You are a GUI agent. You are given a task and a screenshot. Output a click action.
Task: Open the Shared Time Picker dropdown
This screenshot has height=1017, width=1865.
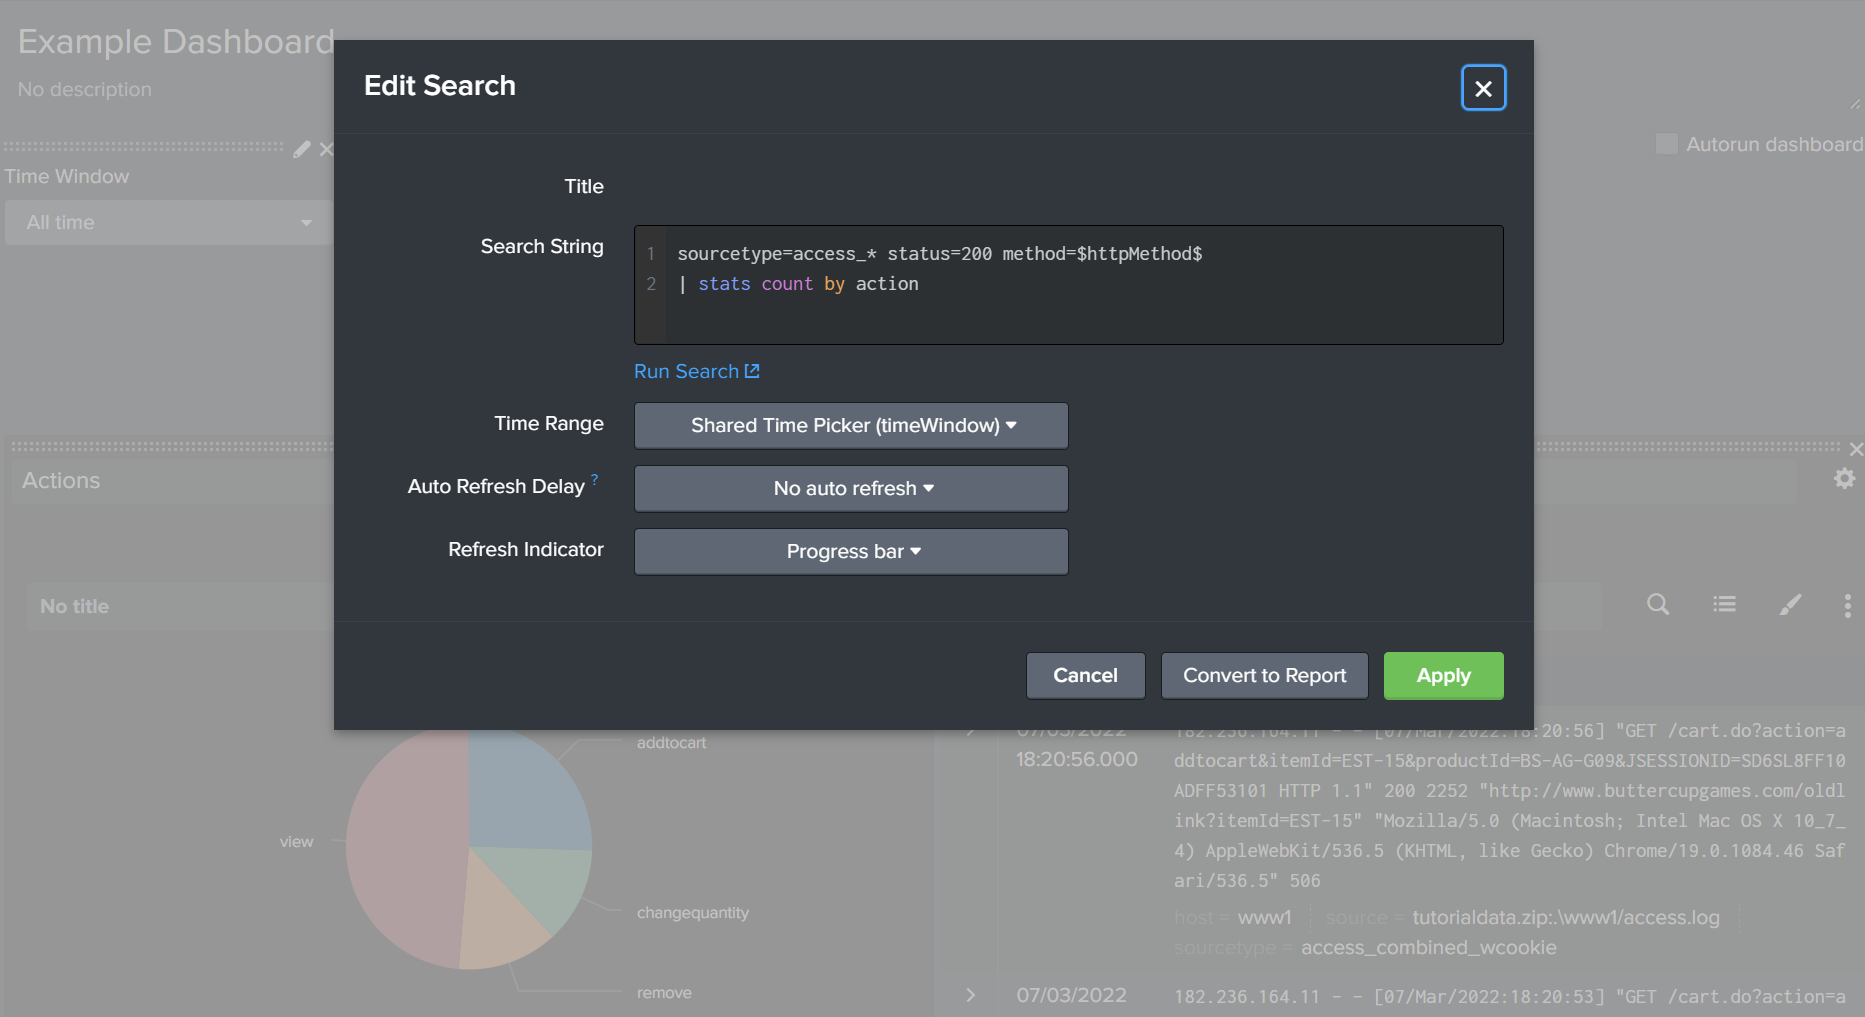[850, 425]
